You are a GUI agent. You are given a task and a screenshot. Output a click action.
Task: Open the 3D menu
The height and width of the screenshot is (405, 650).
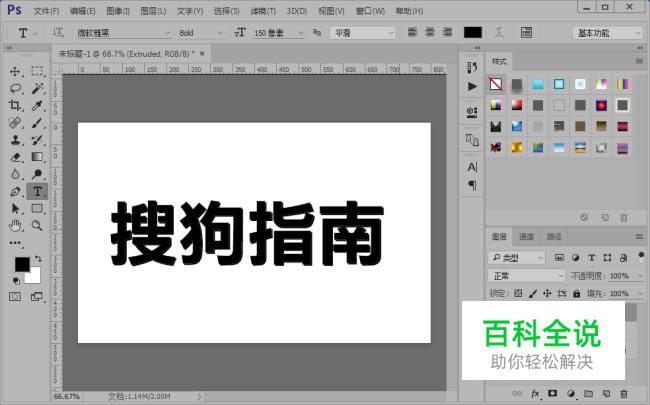click(x=297, y=11)
